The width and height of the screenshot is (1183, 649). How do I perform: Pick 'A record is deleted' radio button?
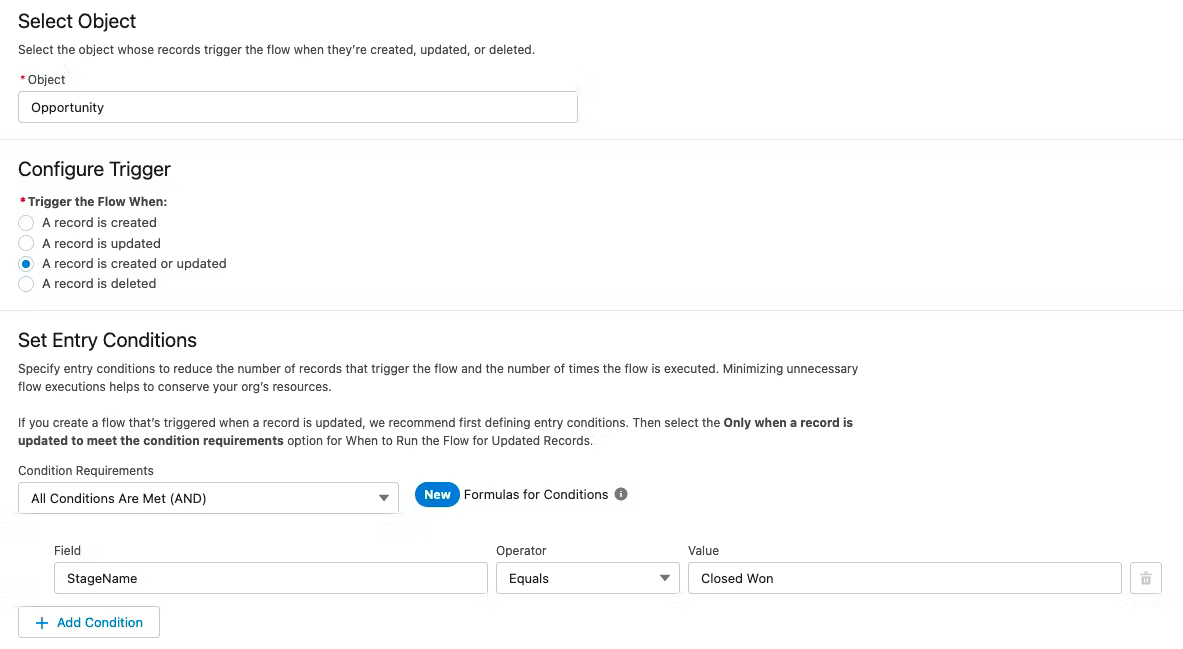[x=27, y=284]
